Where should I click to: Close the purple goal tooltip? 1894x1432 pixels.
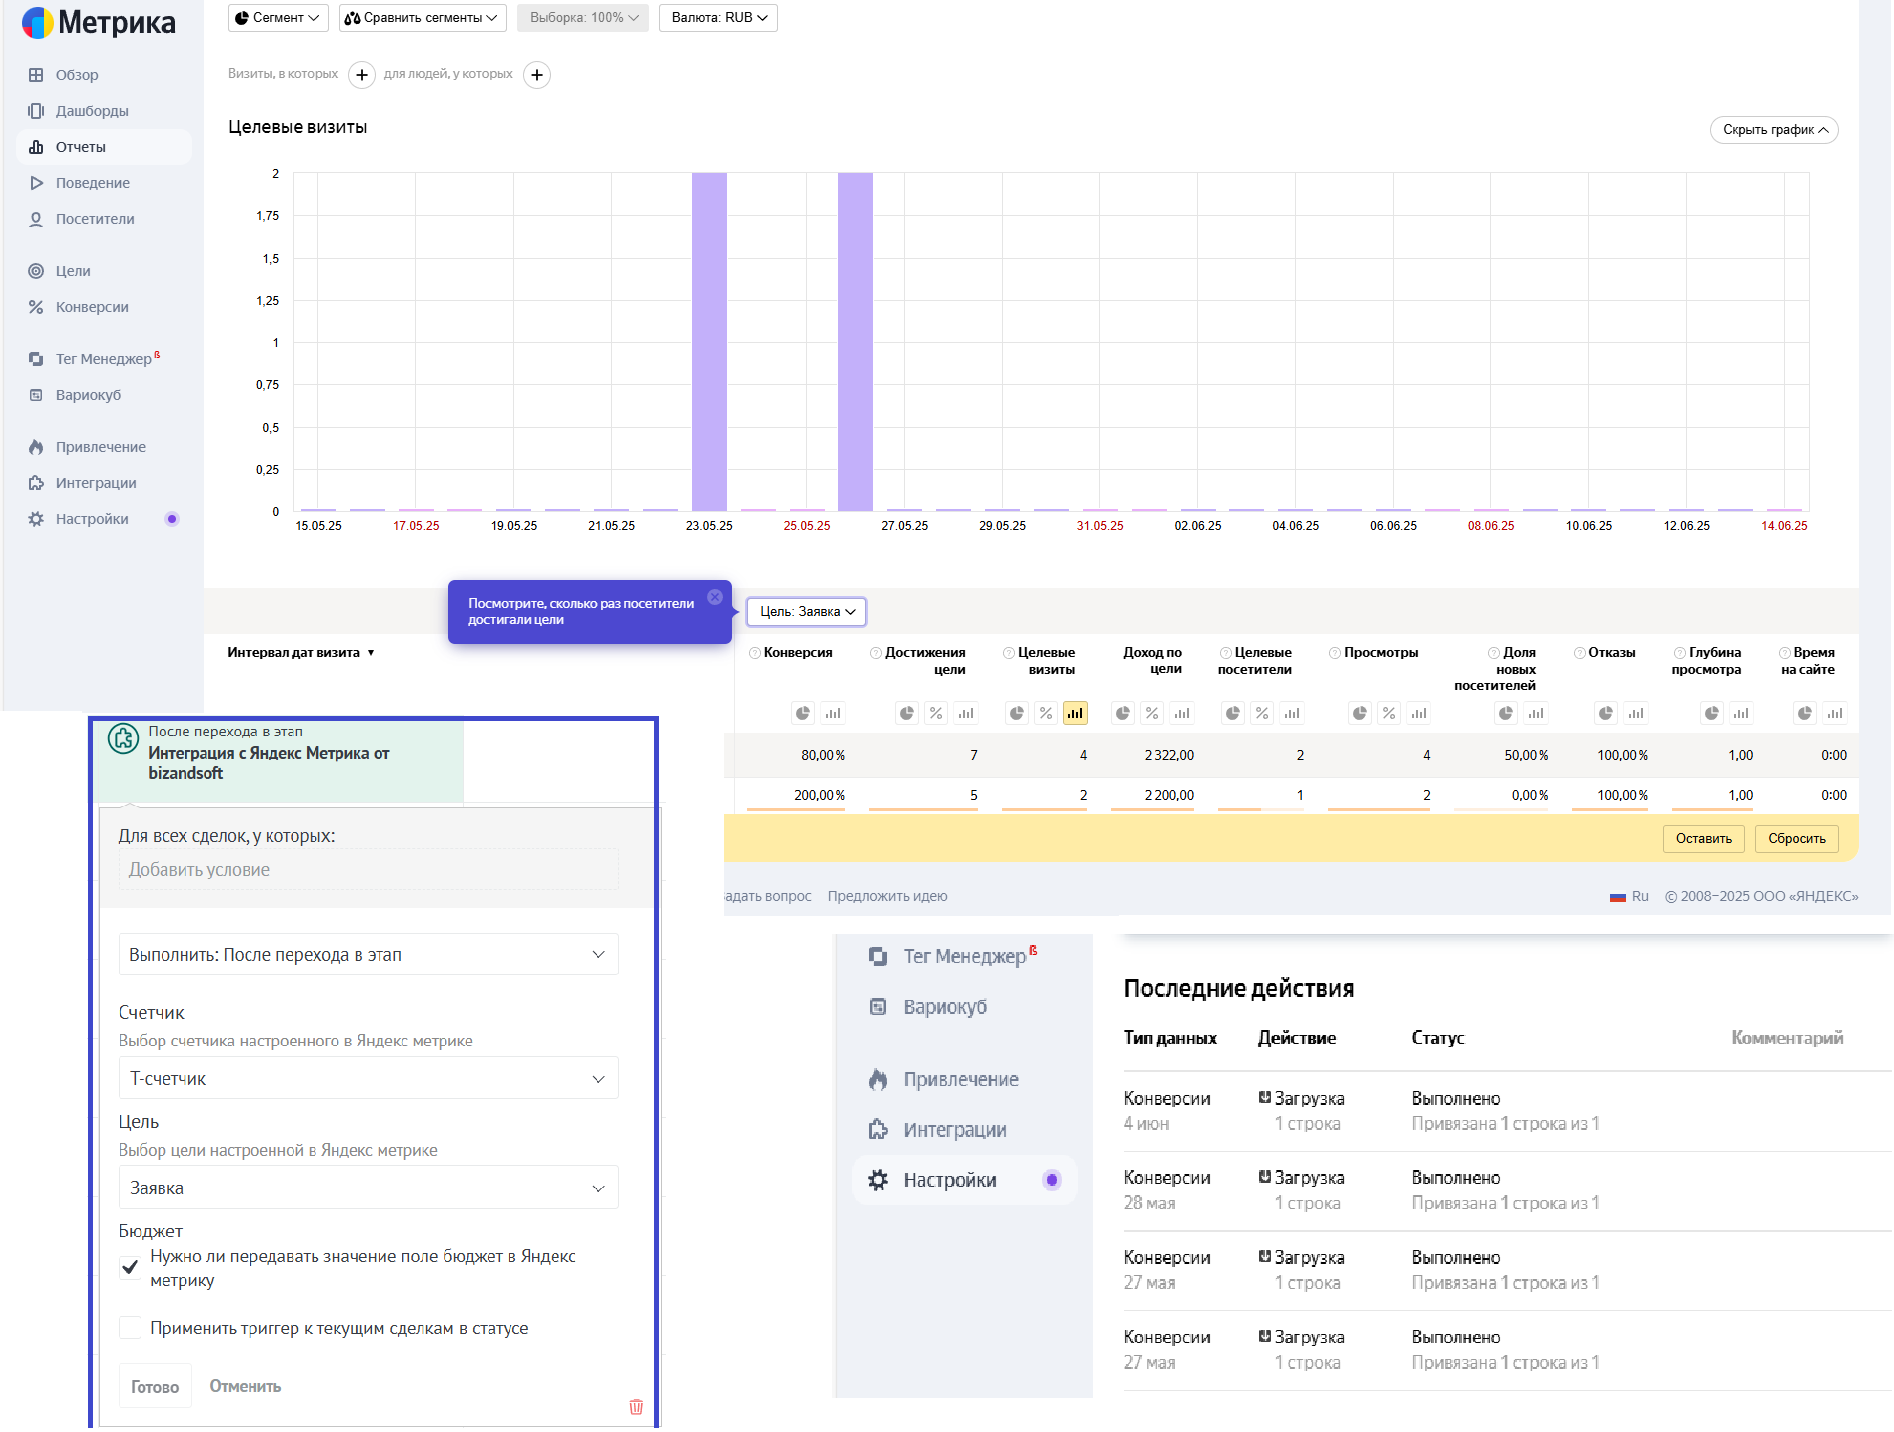(715, 597)
